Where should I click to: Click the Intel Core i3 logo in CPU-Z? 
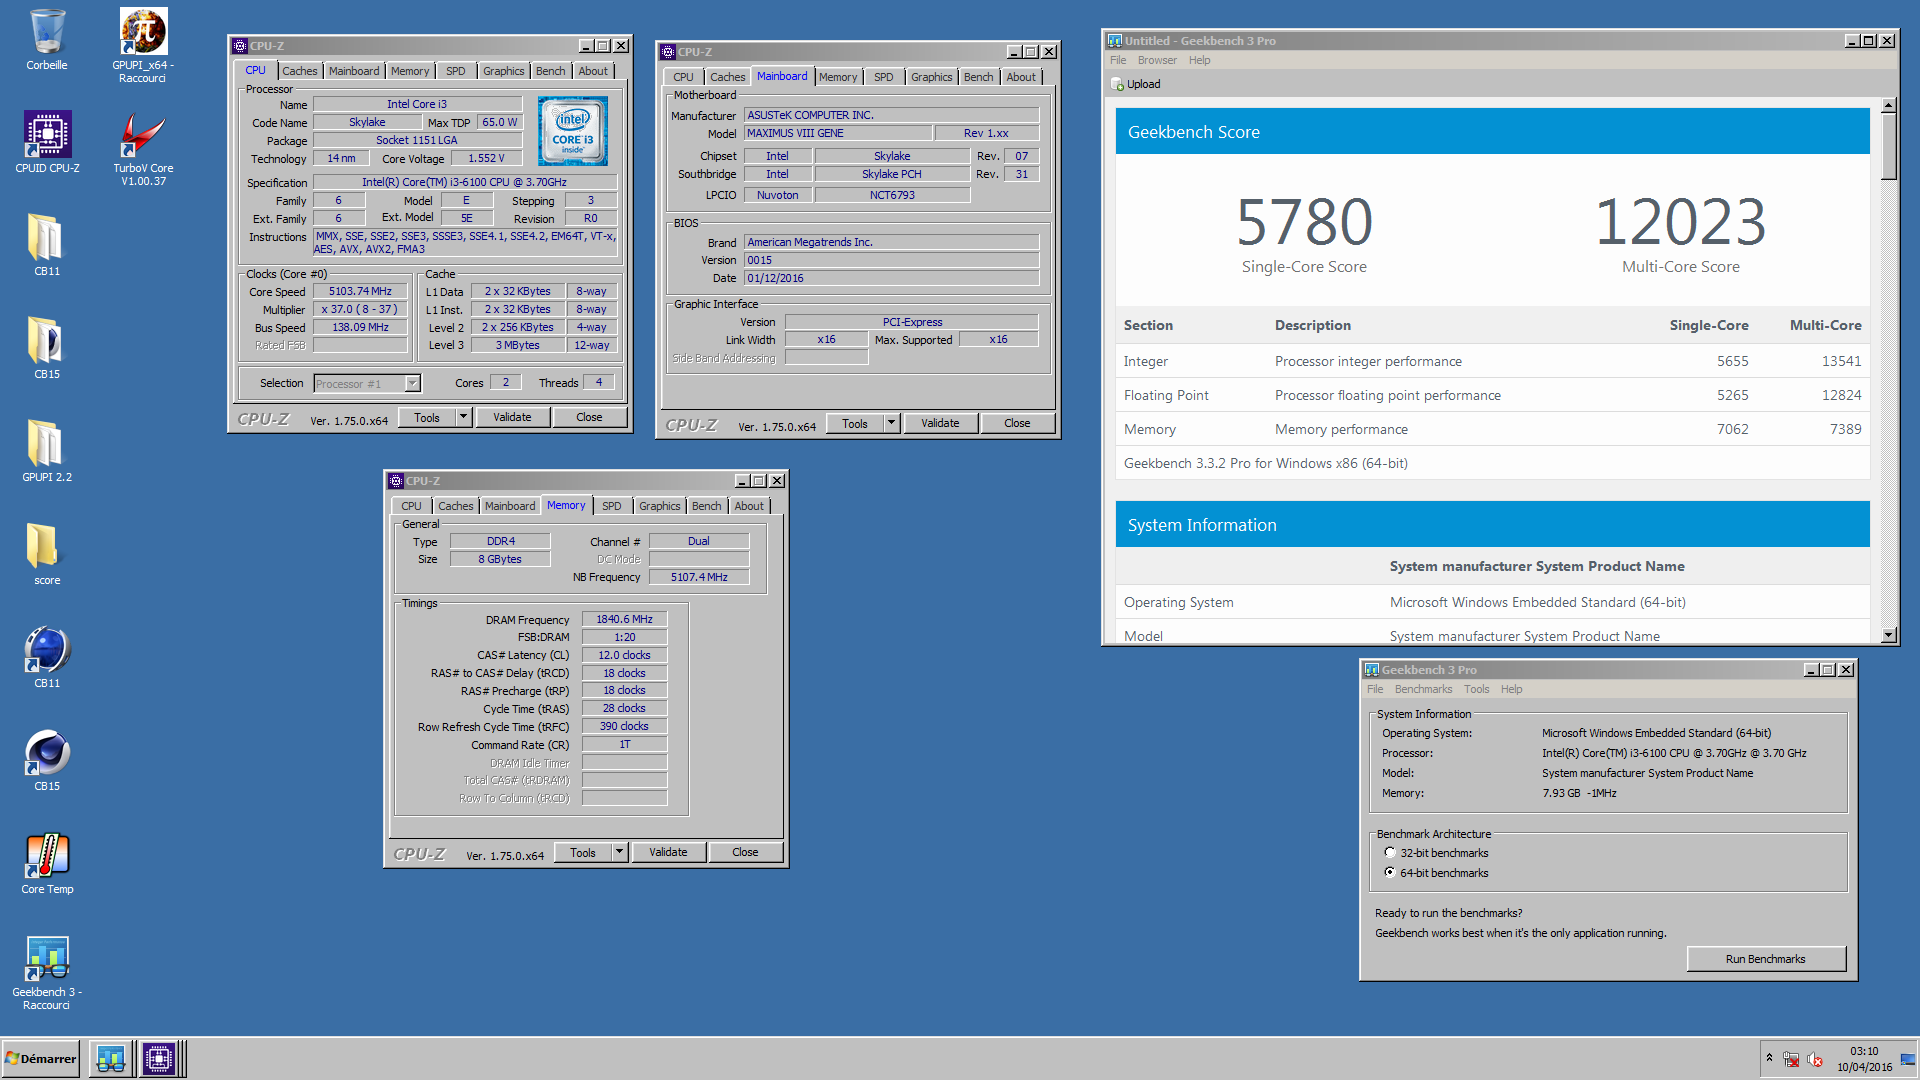tap(573, 131)
